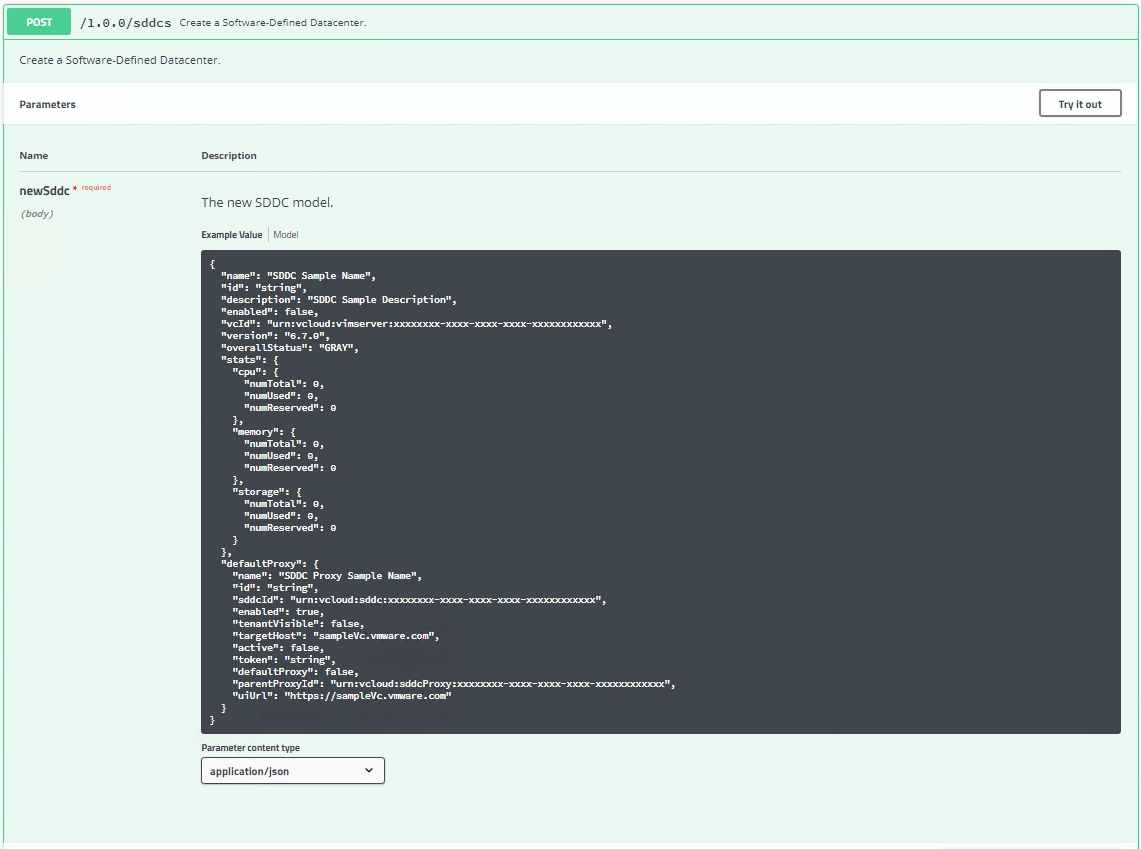
Task: Click the newSddc parameter name
Action: 44,191
